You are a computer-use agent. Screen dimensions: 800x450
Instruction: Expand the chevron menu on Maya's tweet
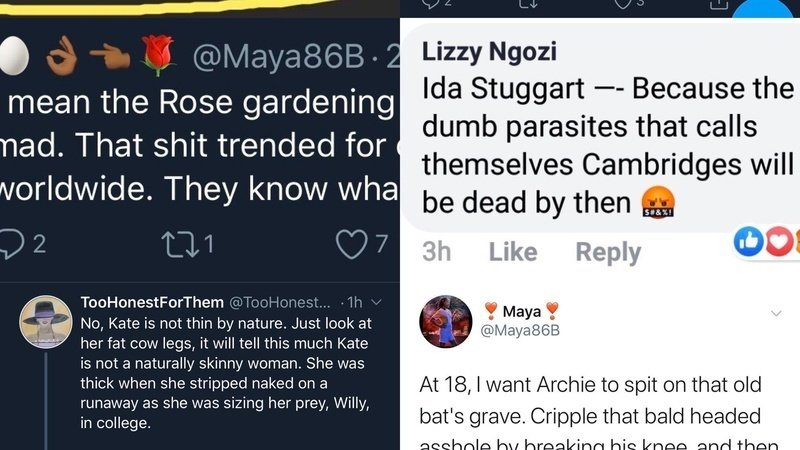point(777,314)
